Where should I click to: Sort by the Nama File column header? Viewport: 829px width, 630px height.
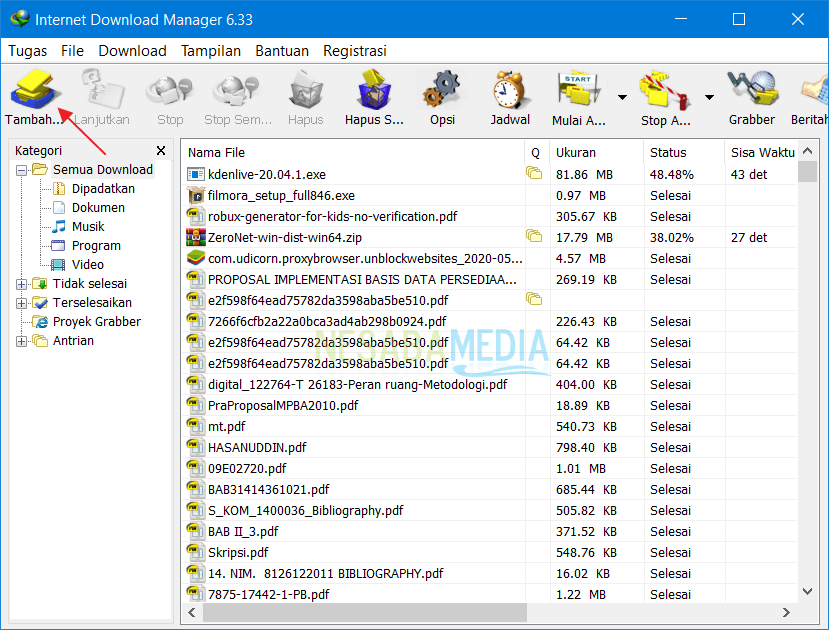tap(353, 153)
